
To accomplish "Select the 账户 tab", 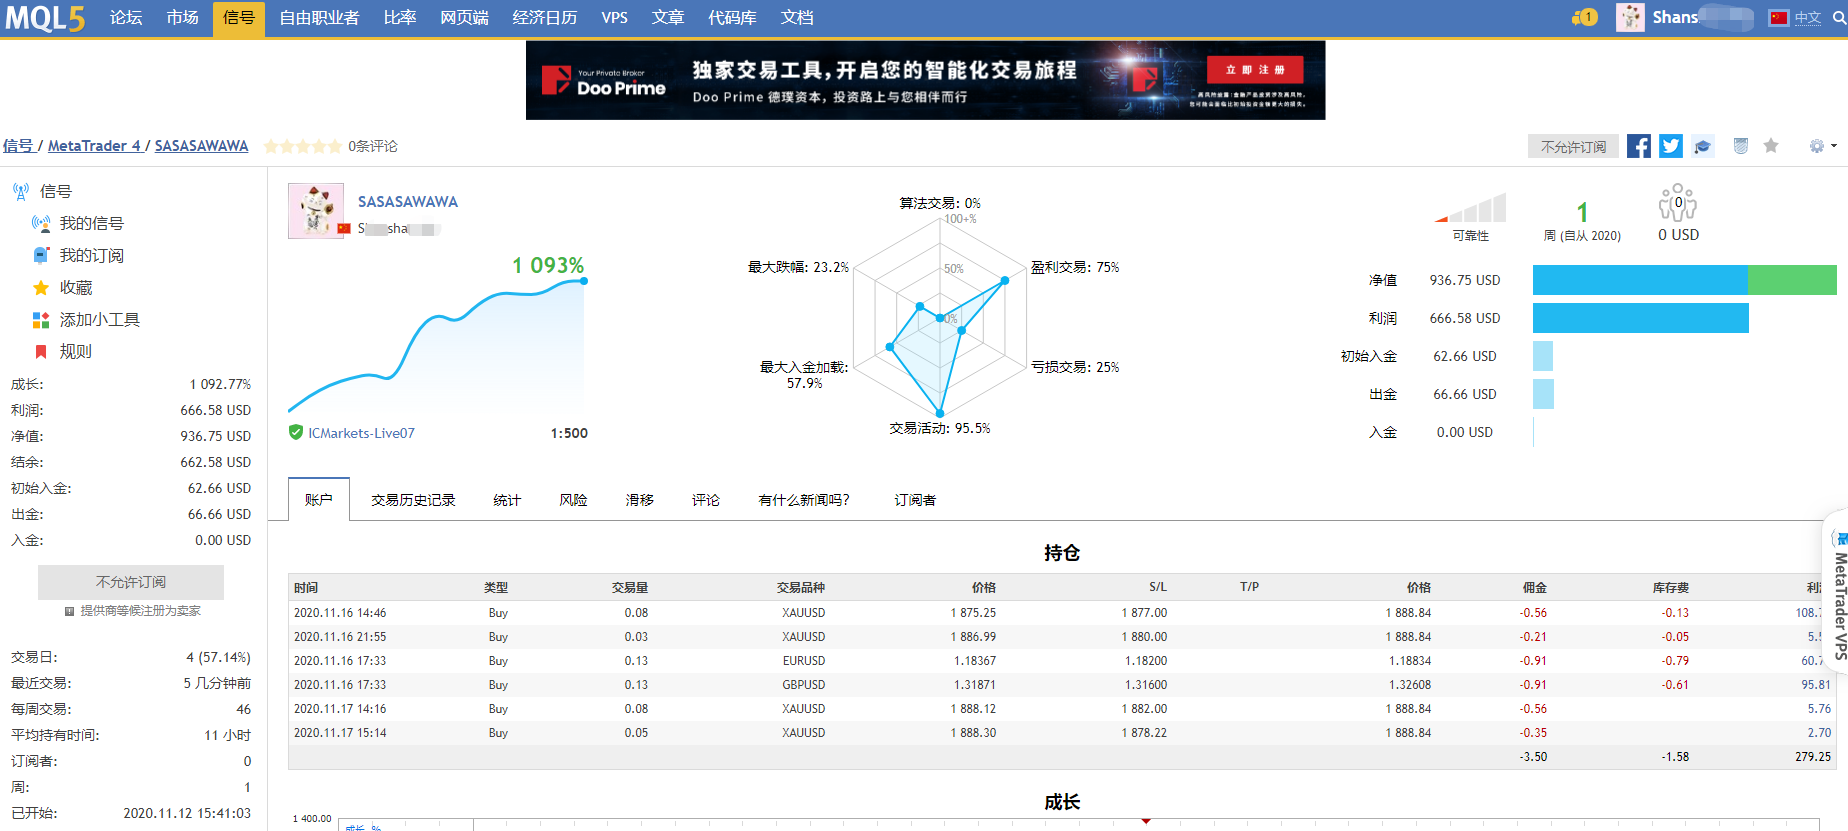I will click(x=319, y=500).
